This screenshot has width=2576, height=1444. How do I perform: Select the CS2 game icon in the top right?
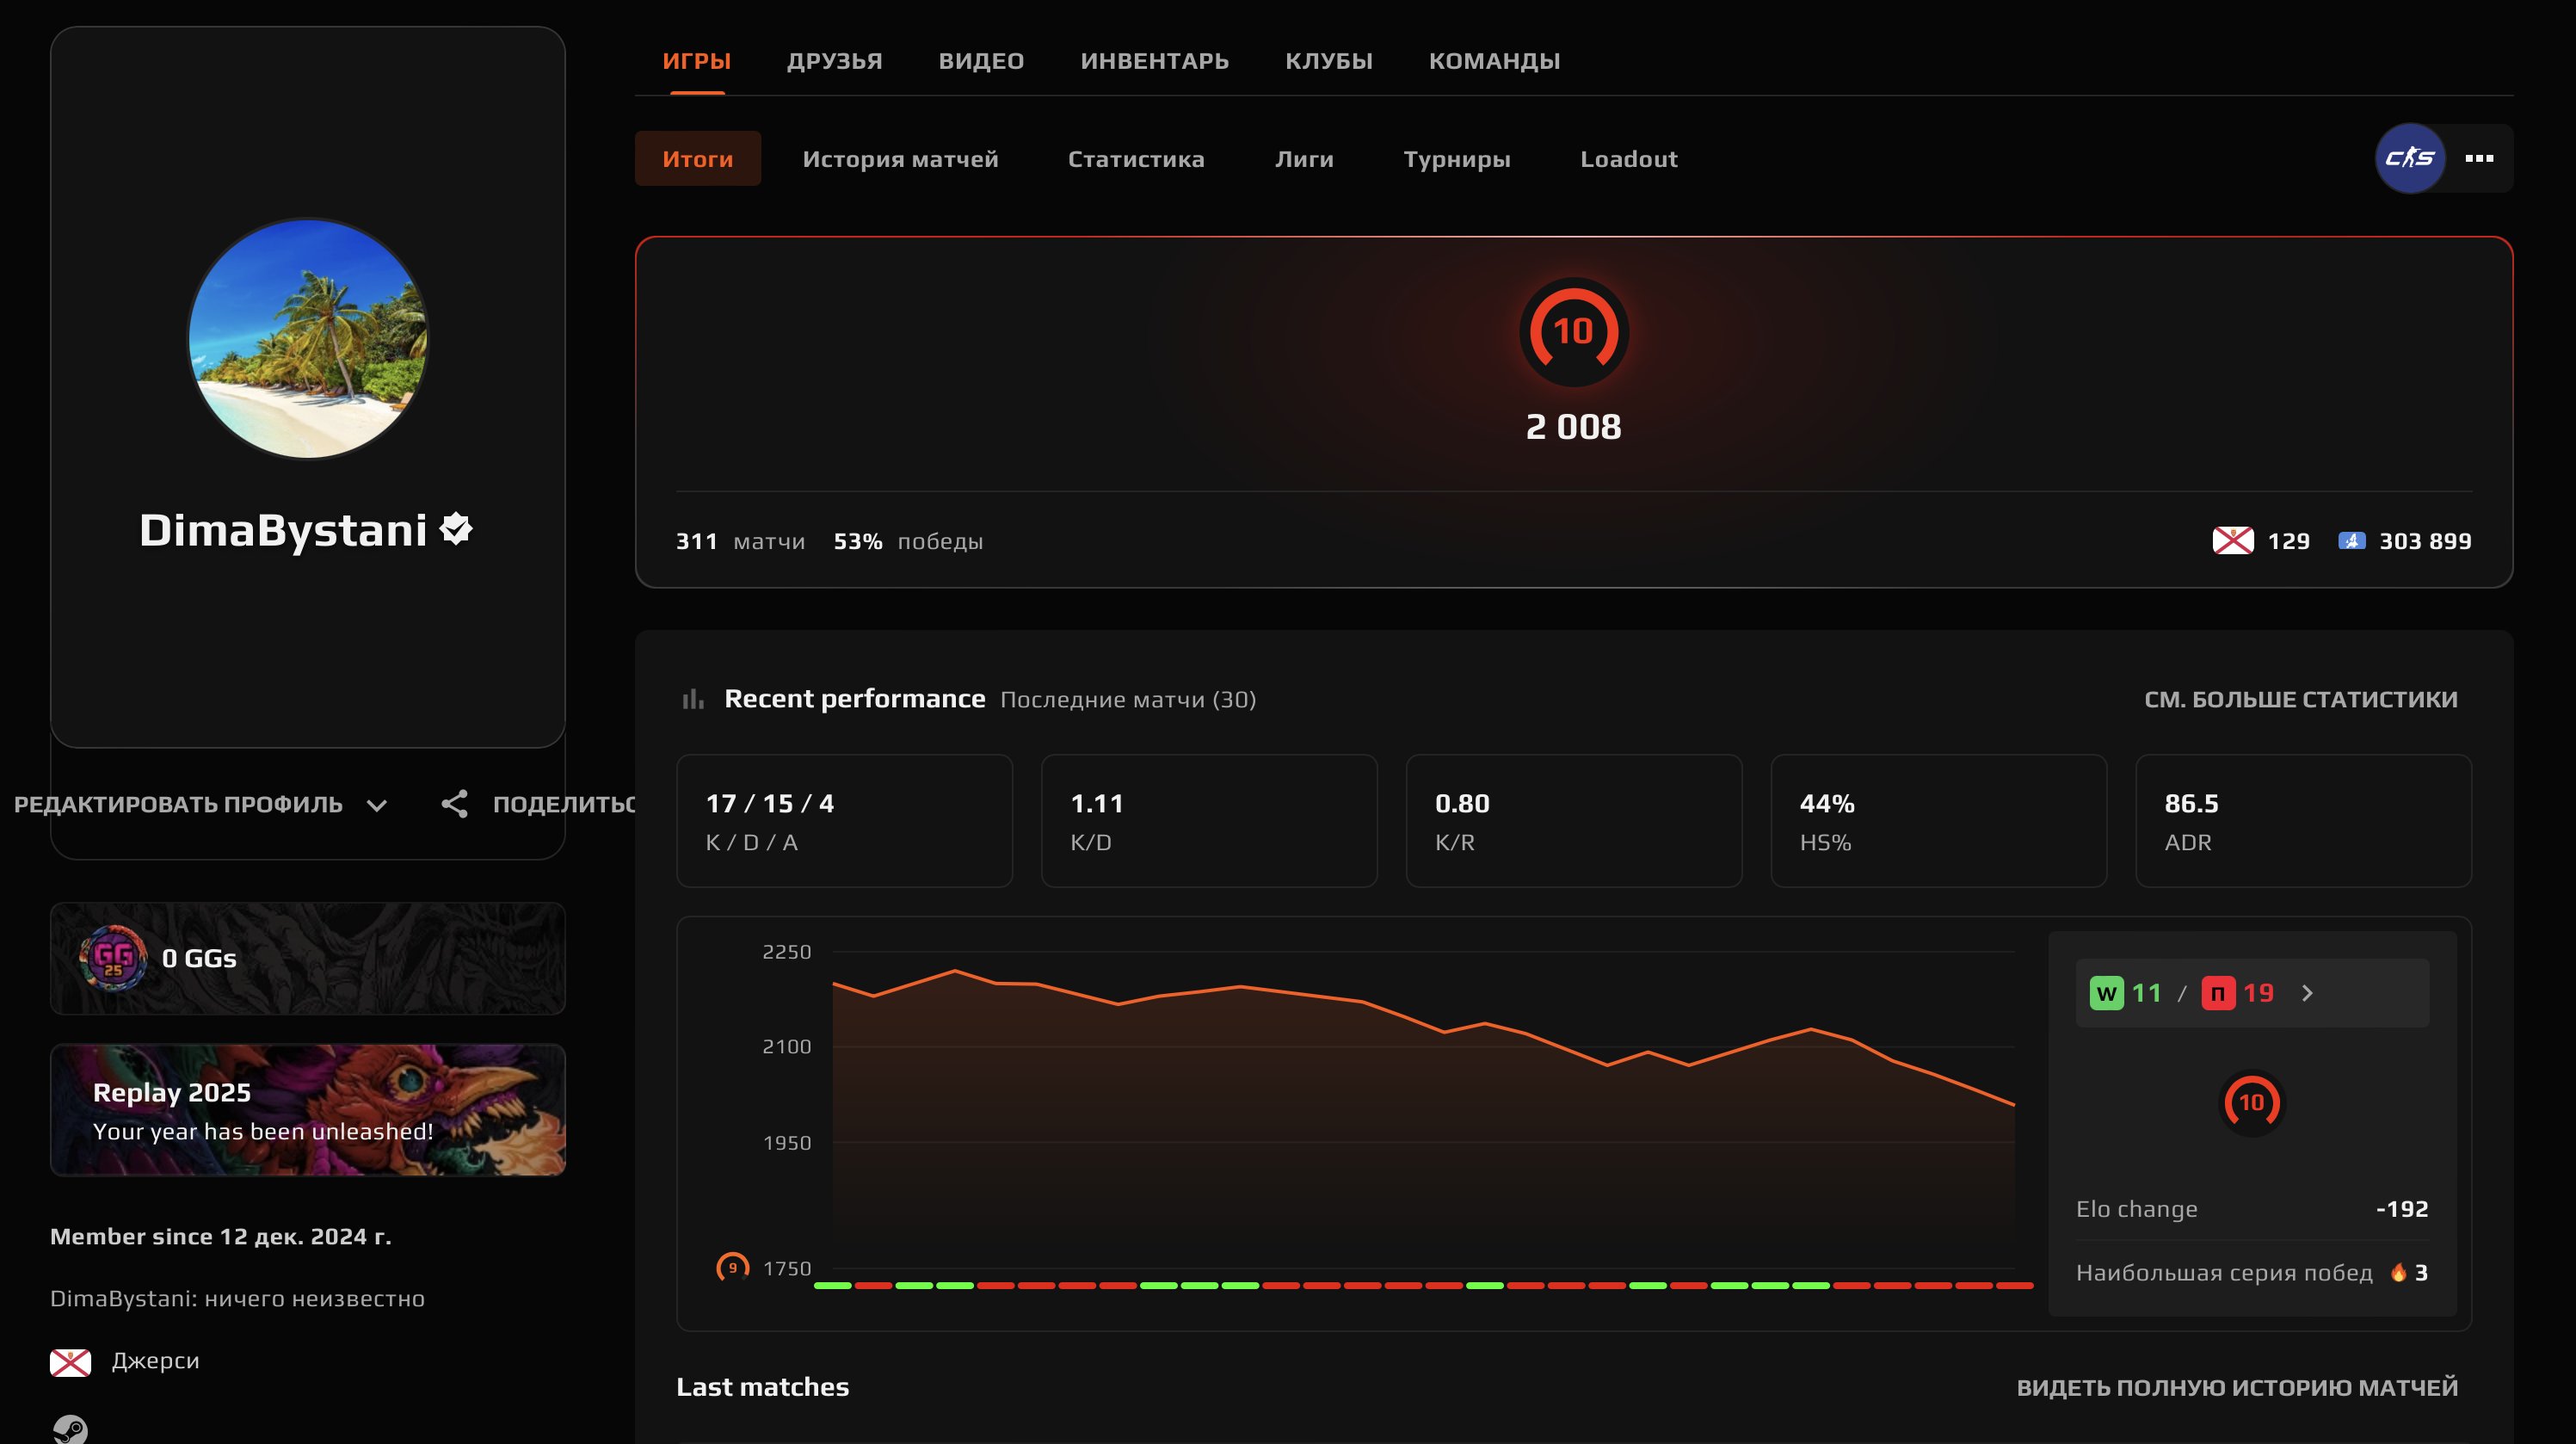[x=2410, y=158]
